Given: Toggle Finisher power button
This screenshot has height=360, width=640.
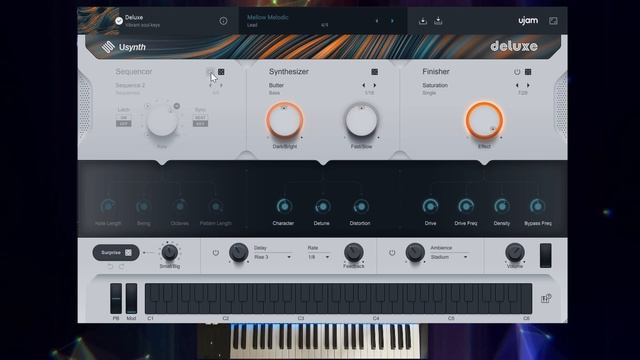Looking at the screenshot, I should pyautogui.click(x=517, y=72).
